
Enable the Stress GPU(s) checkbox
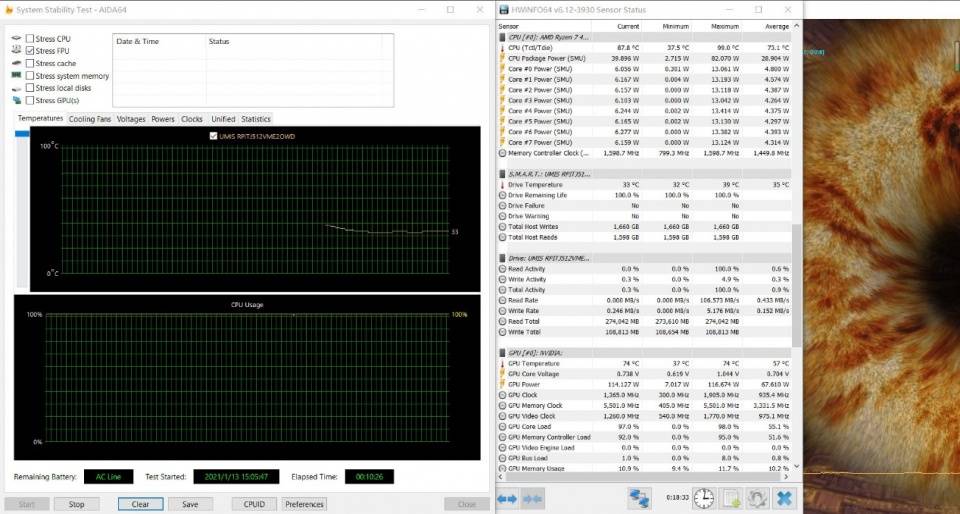click(31, 100)
